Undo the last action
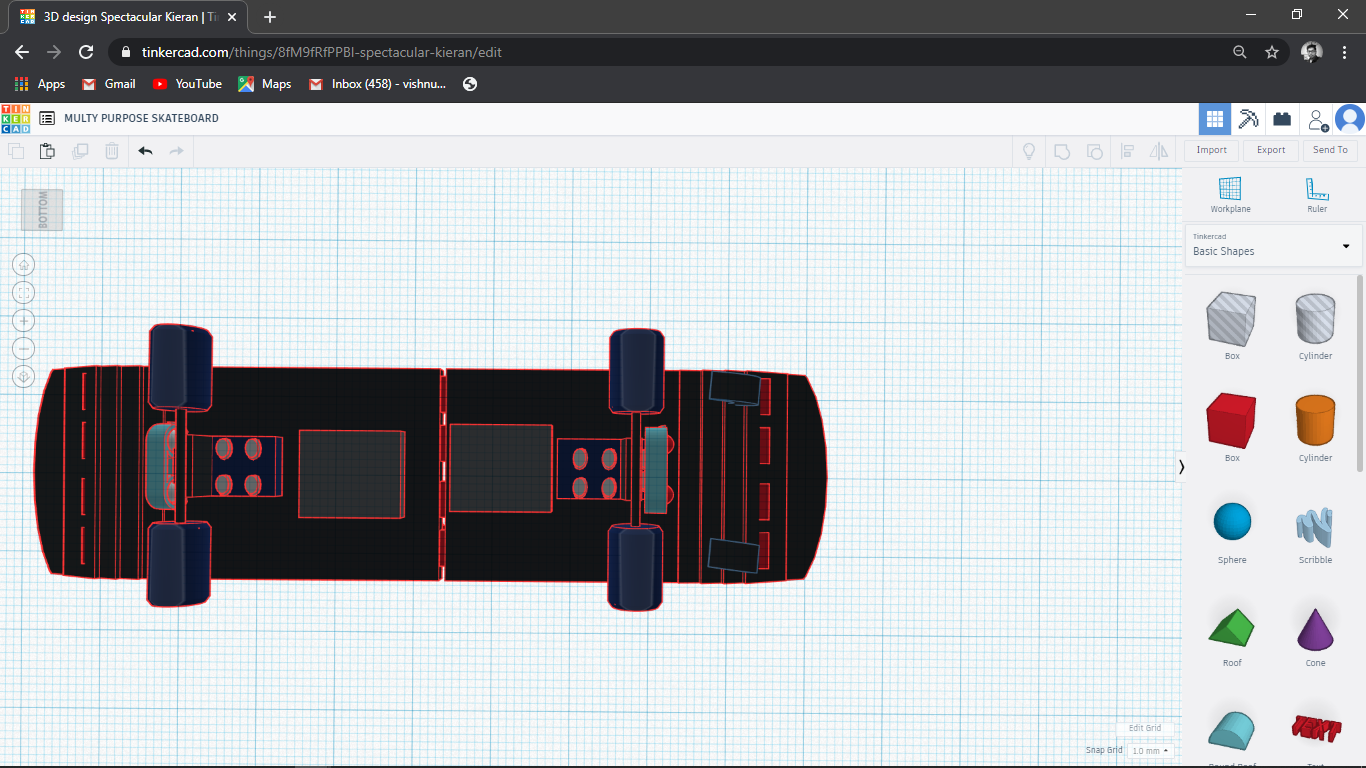Screen dimensions: 1366x768 145,151
